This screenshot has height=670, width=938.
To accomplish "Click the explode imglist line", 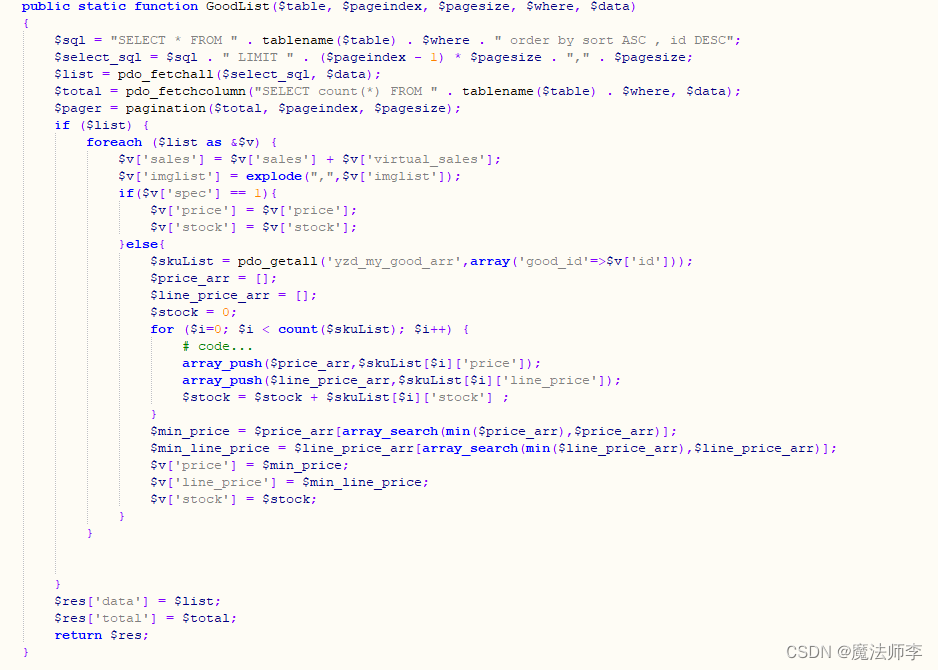I will (x=290, y=176).
